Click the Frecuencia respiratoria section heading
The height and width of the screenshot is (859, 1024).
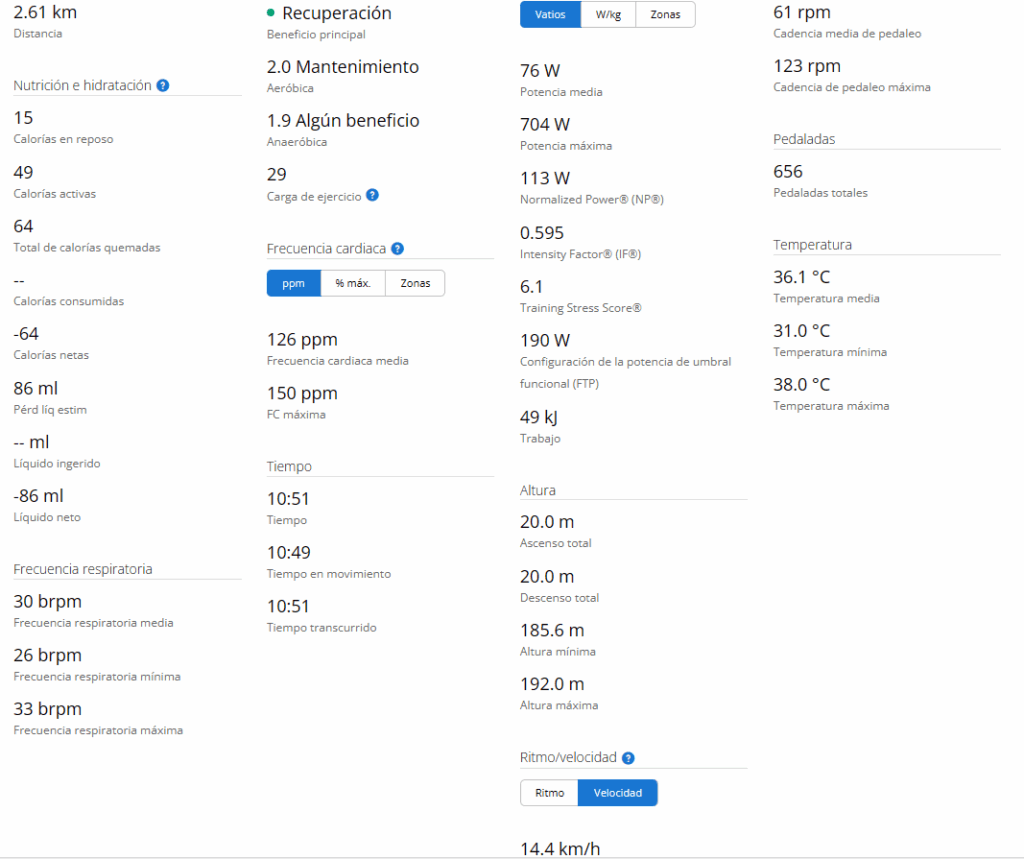(83, 569)
